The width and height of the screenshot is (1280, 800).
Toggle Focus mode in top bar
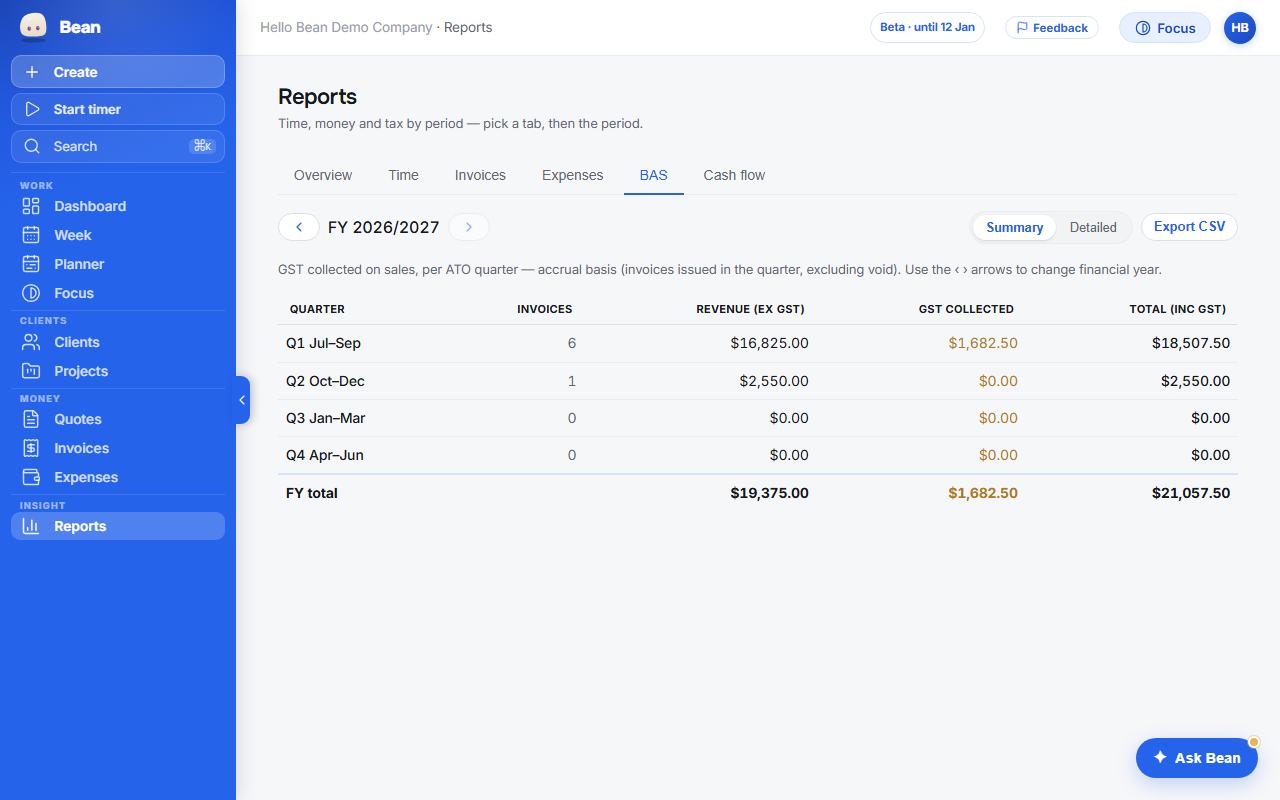tap(1165, 28)
